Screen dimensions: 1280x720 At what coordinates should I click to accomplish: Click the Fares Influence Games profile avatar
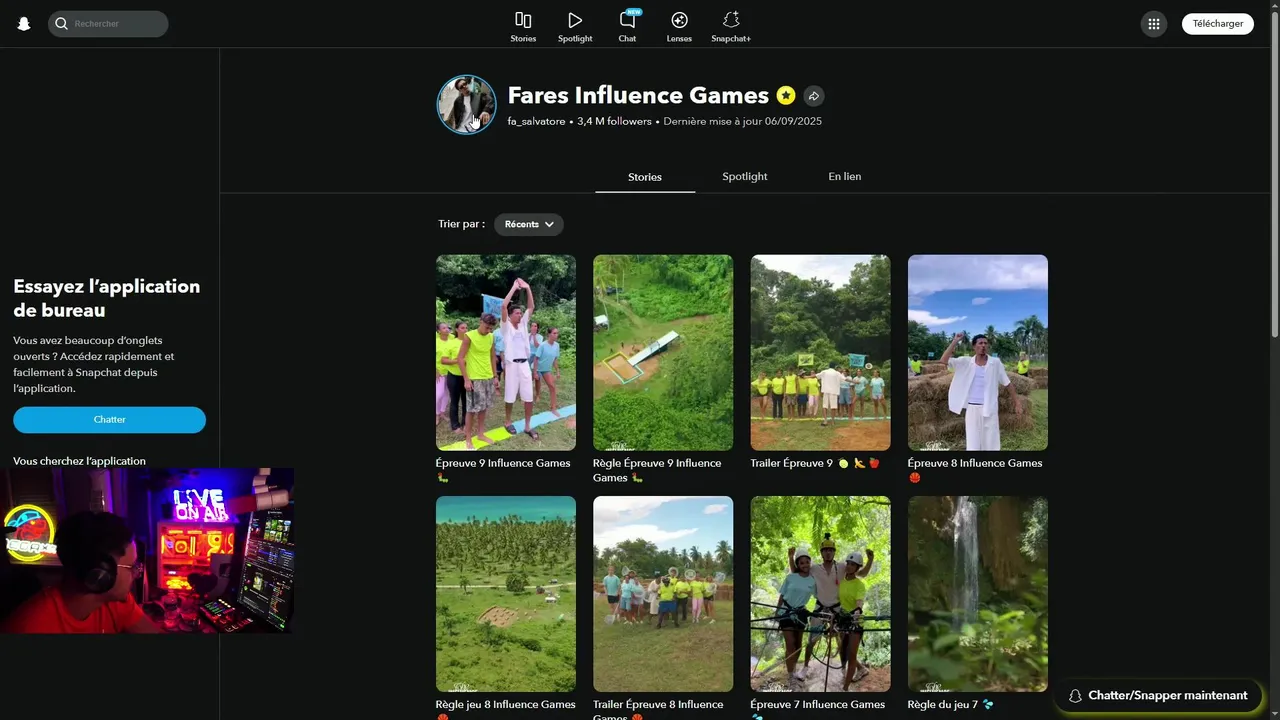466,104
